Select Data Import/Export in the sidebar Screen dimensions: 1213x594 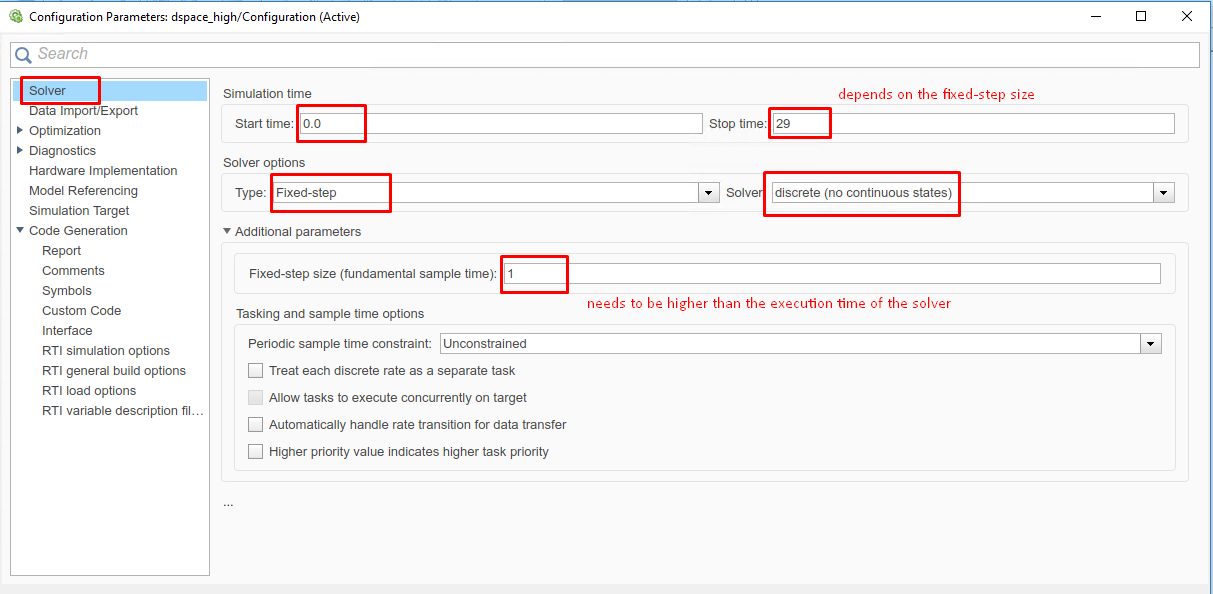pos(83,111)
